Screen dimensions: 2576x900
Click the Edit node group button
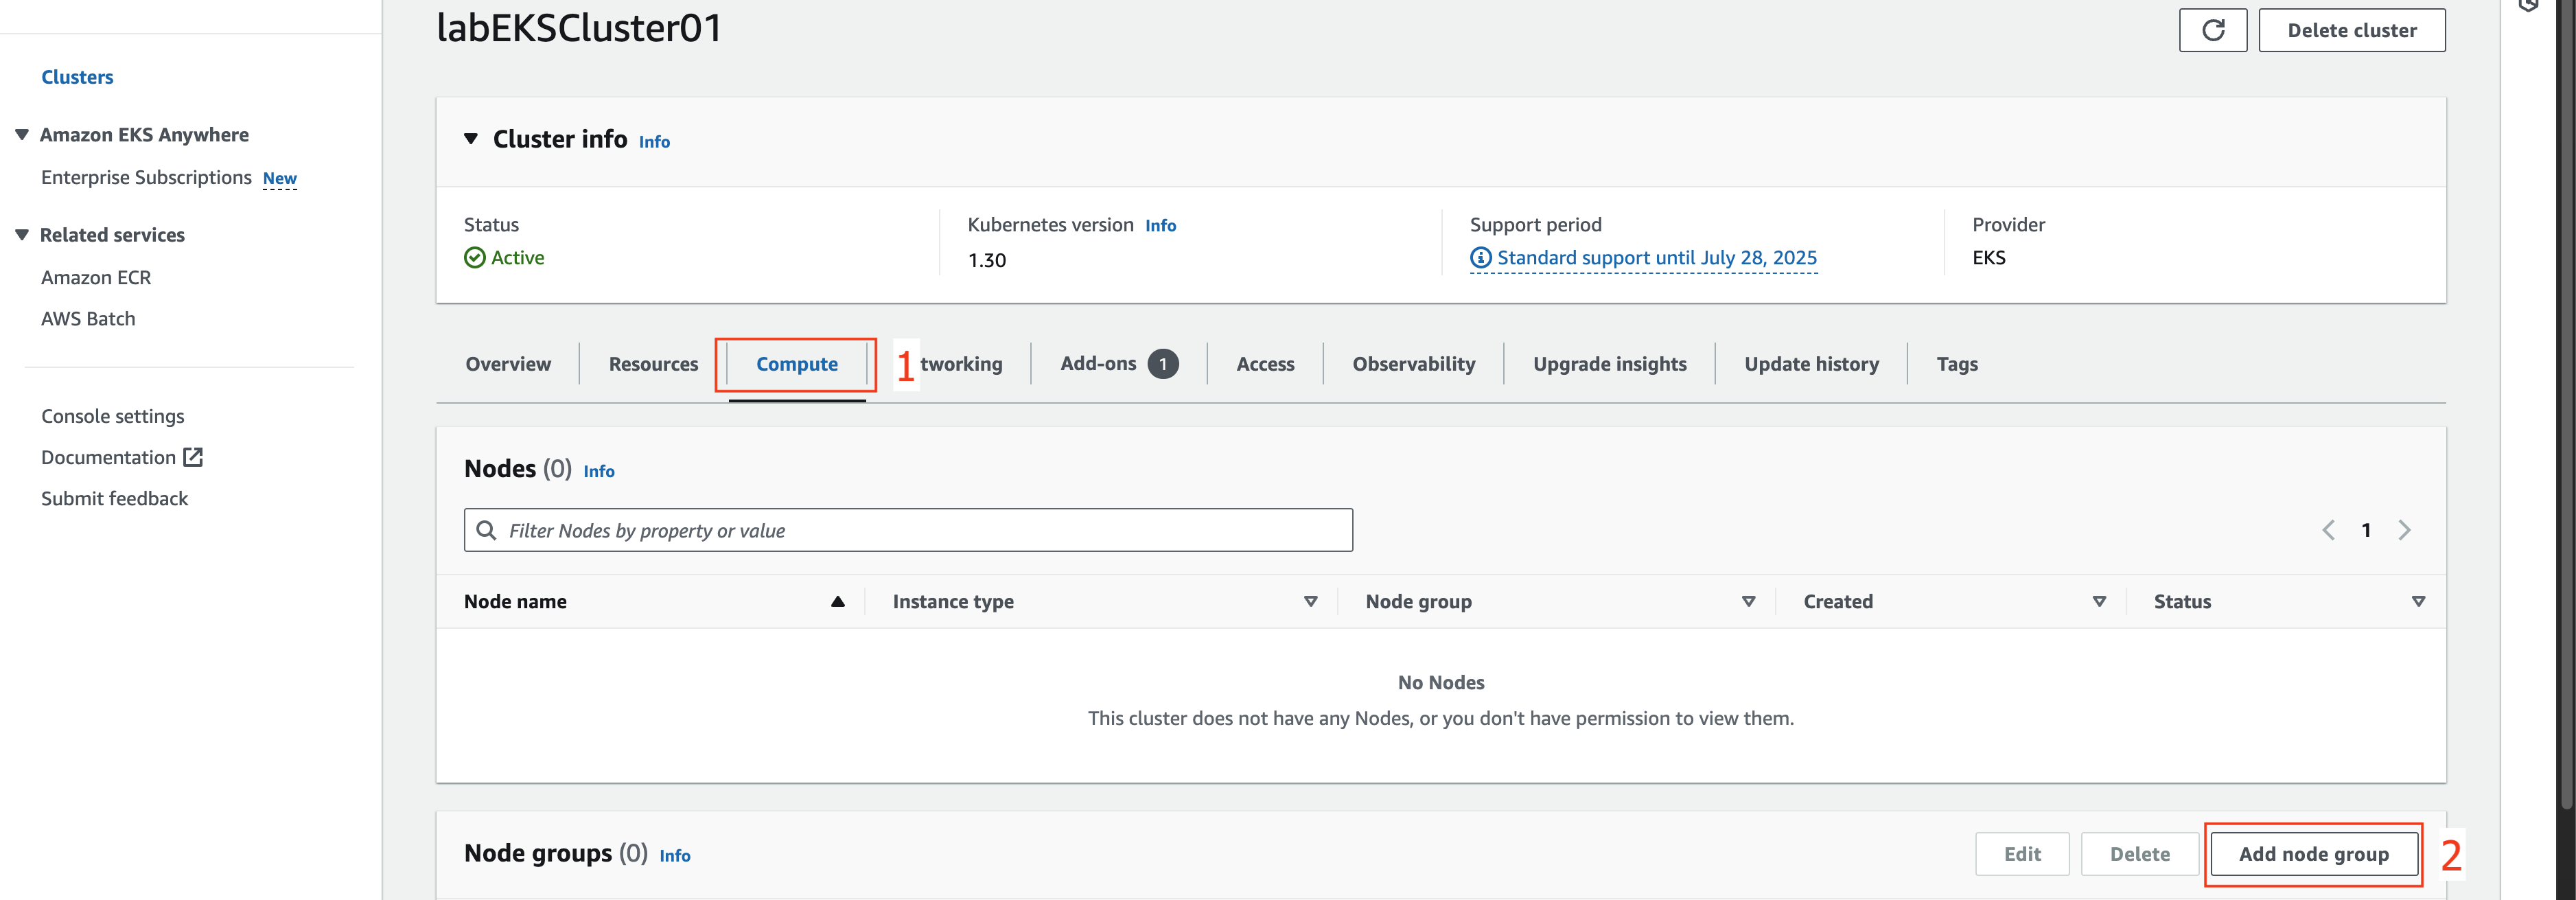(2022, 854)
